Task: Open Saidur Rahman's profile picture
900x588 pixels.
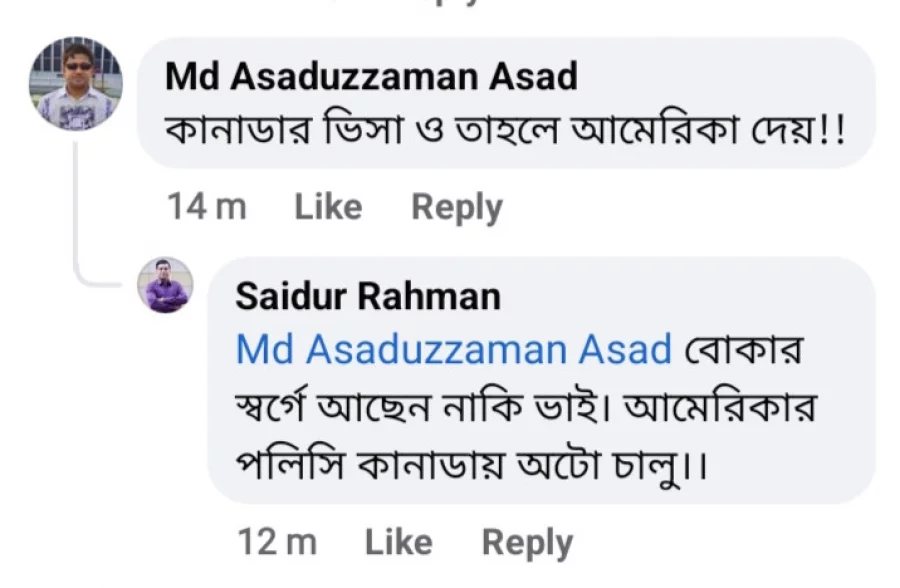Action: (x=165, y=285)
